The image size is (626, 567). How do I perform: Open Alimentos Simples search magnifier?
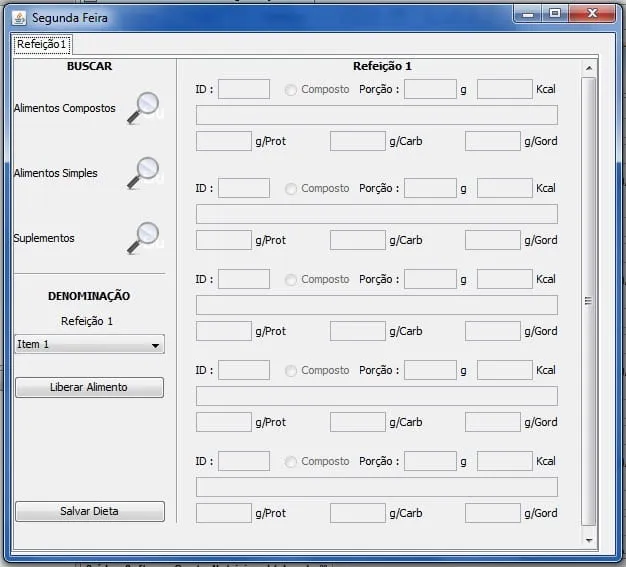(143, 173)
